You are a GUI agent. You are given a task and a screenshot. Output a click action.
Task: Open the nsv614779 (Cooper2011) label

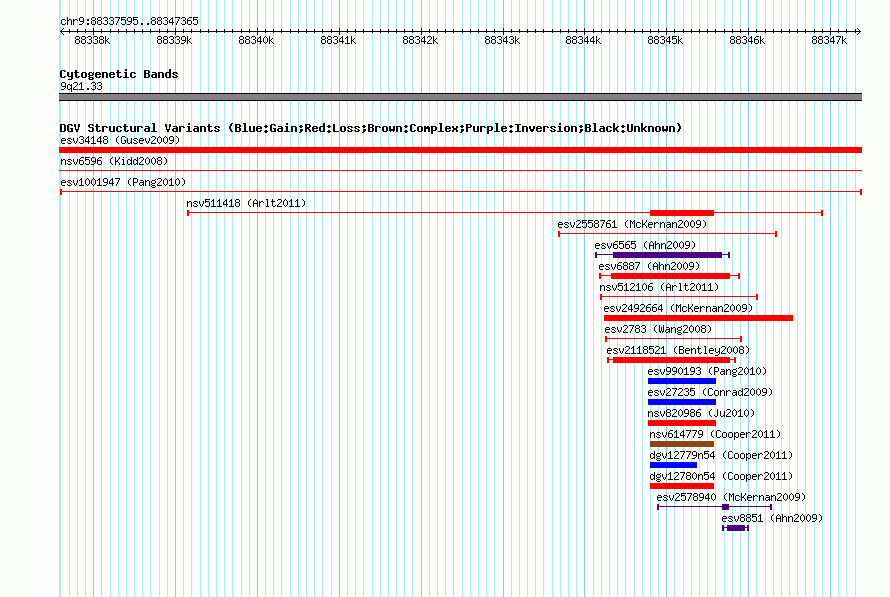coord(715,434)
